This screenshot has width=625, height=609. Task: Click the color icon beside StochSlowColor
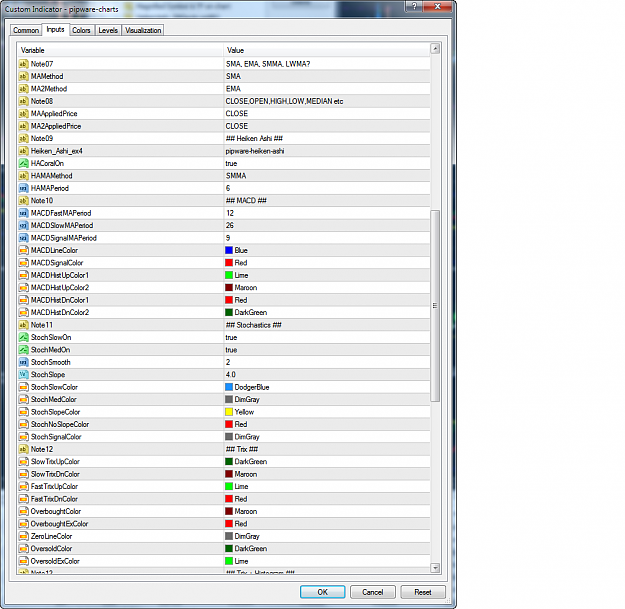pyautogui.click(x=24, y=387)
